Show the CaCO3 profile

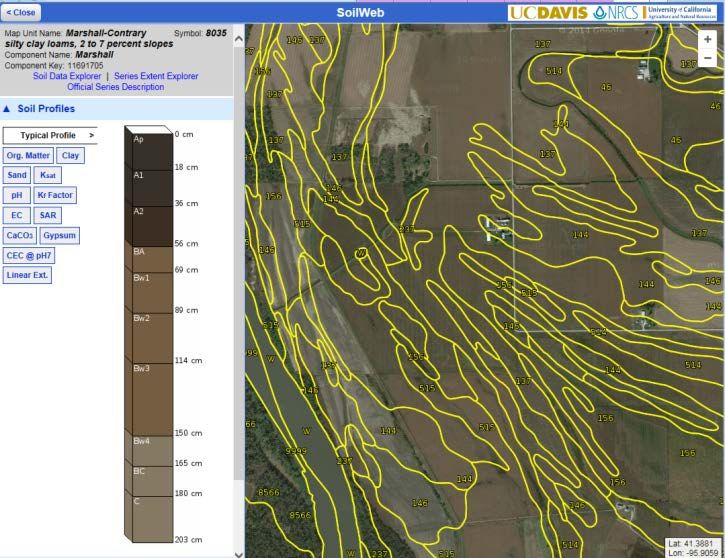[20, 235]
